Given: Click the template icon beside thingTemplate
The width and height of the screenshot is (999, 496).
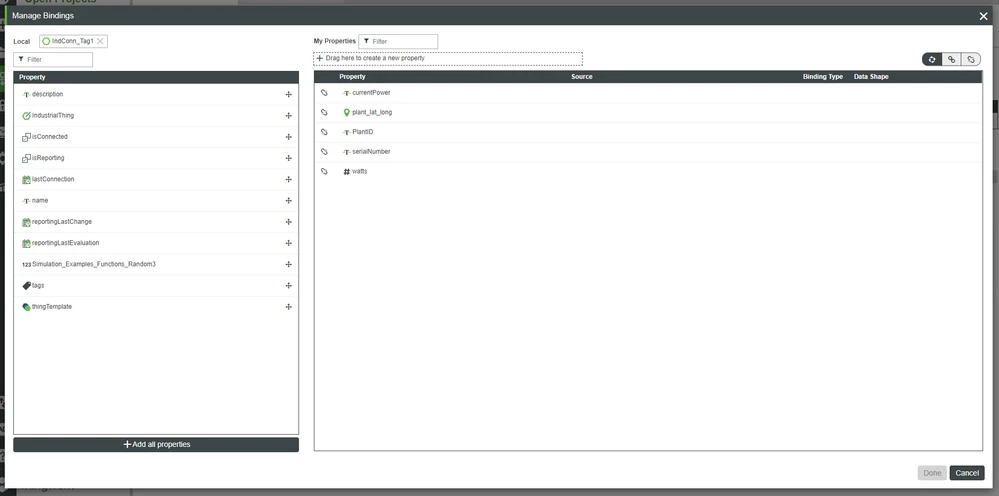Looking at the screenshot, I should (26, 307).
